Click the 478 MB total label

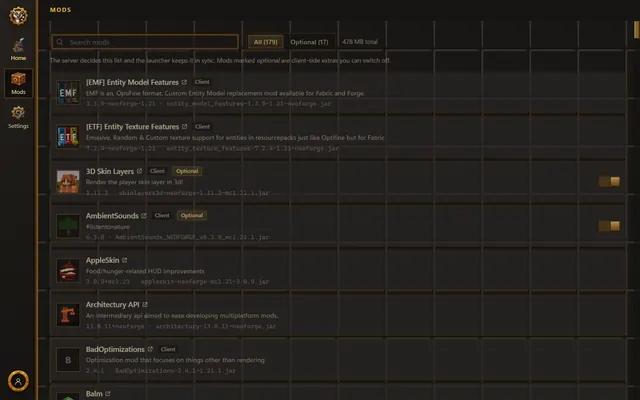pyautogui.click(x=360, y=42)
